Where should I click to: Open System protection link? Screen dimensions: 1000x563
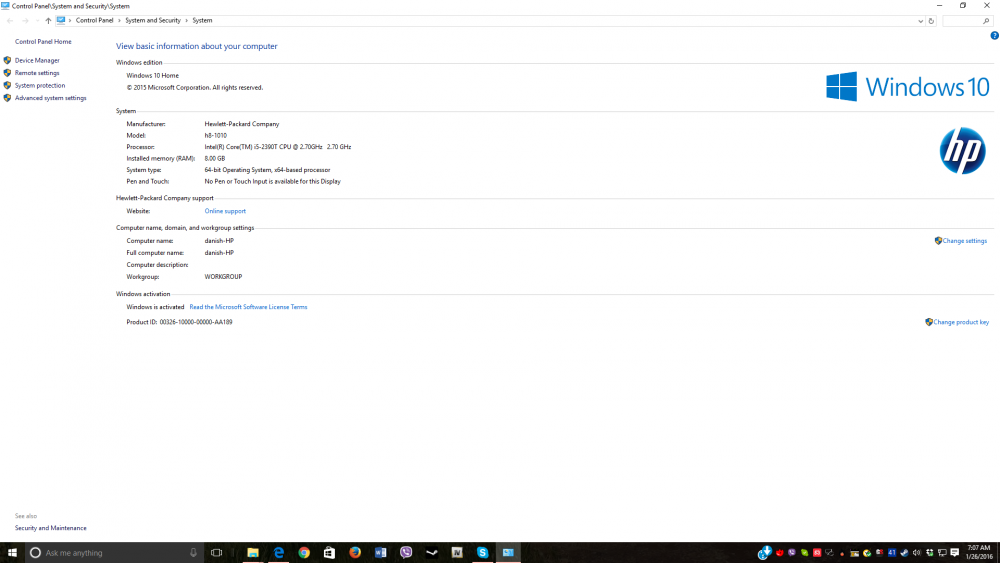coord(40,85)
